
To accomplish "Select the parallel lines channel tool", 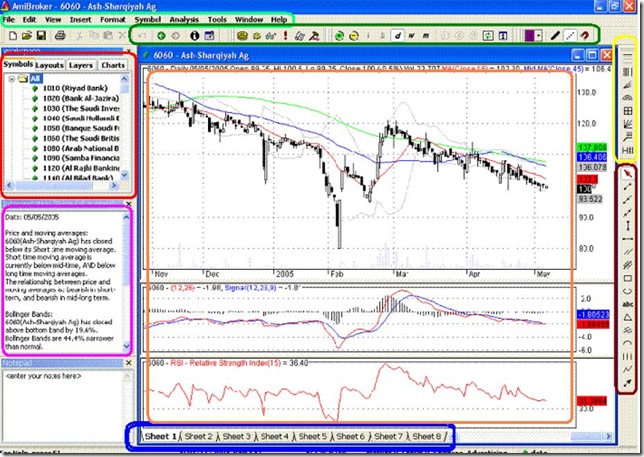I will 627,252.
